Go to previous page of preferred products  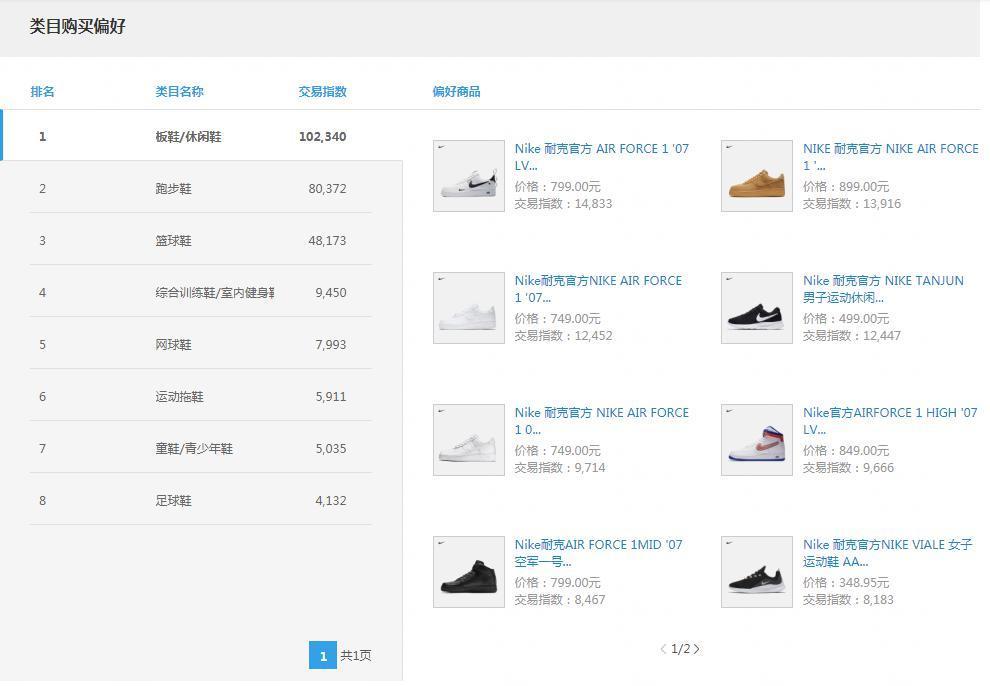coord(663,649)
